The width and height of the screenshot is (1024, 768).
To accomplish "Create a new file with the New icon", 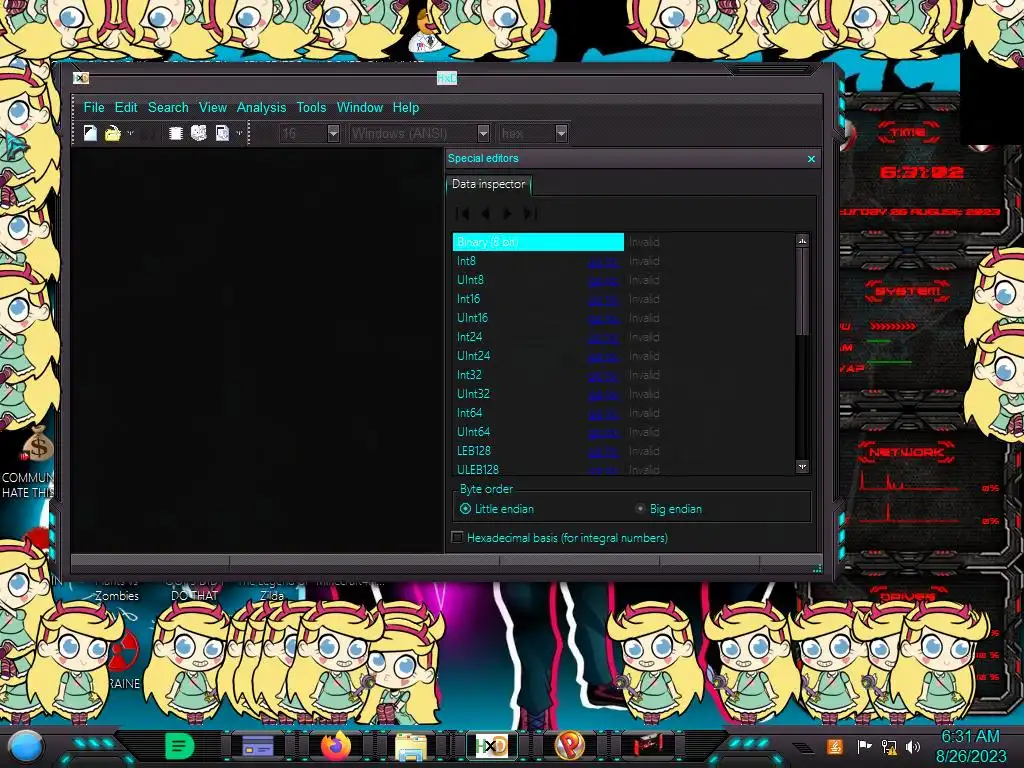I will (90, 133).
